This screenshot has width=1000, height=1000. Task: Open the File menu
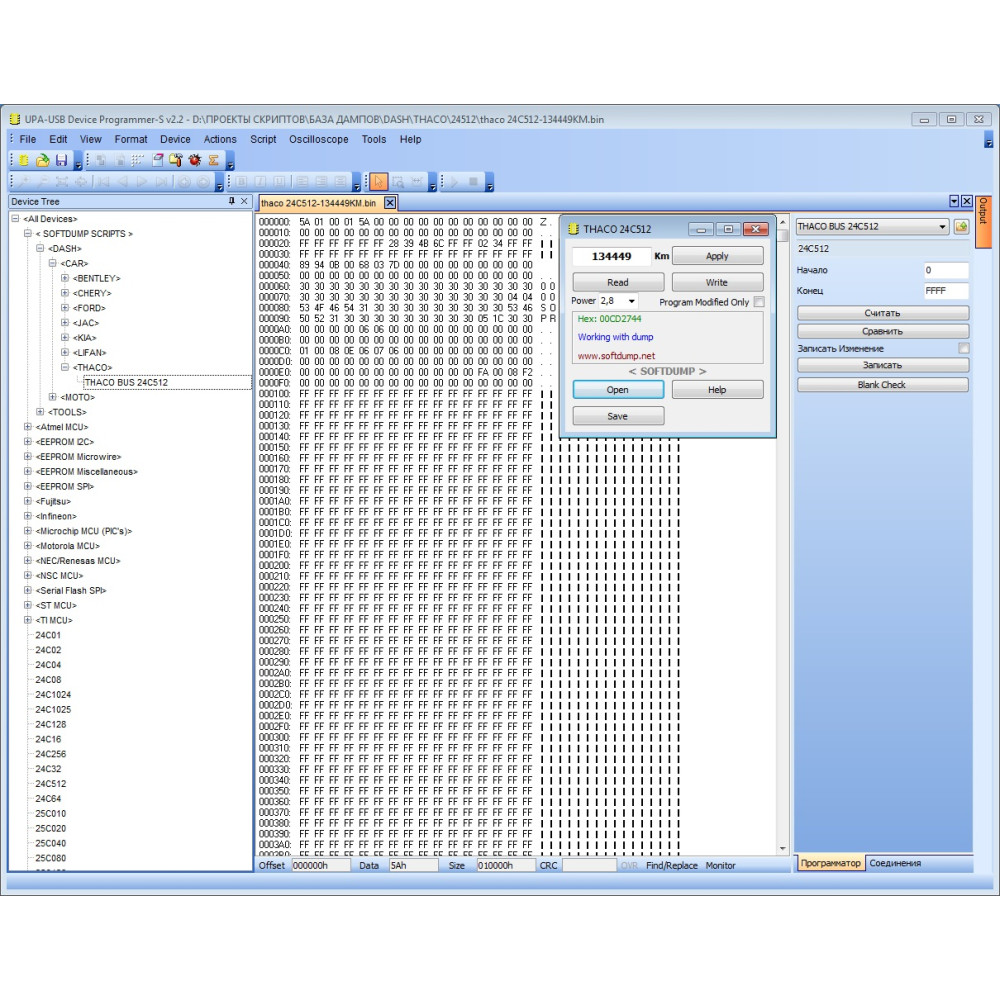(x=27, y=139)
